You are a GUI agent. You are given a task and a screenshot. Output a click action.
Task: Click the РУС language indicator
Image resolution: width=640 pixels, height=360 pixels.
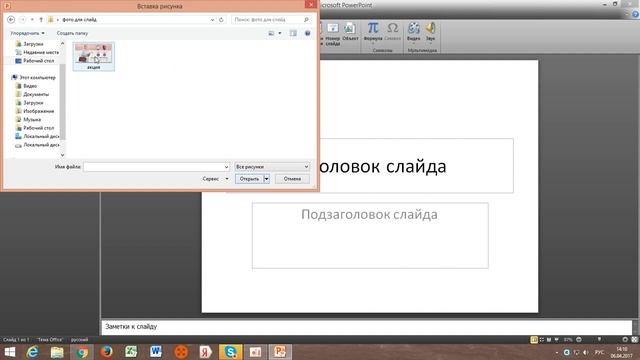(599, 352)
